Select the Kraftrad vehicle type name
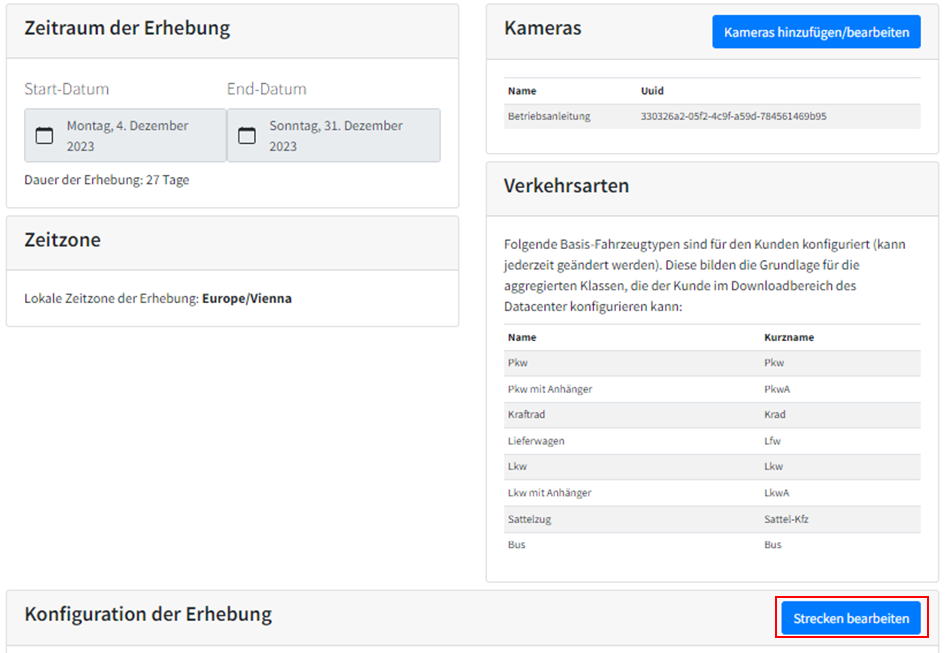 pos(526,415)
